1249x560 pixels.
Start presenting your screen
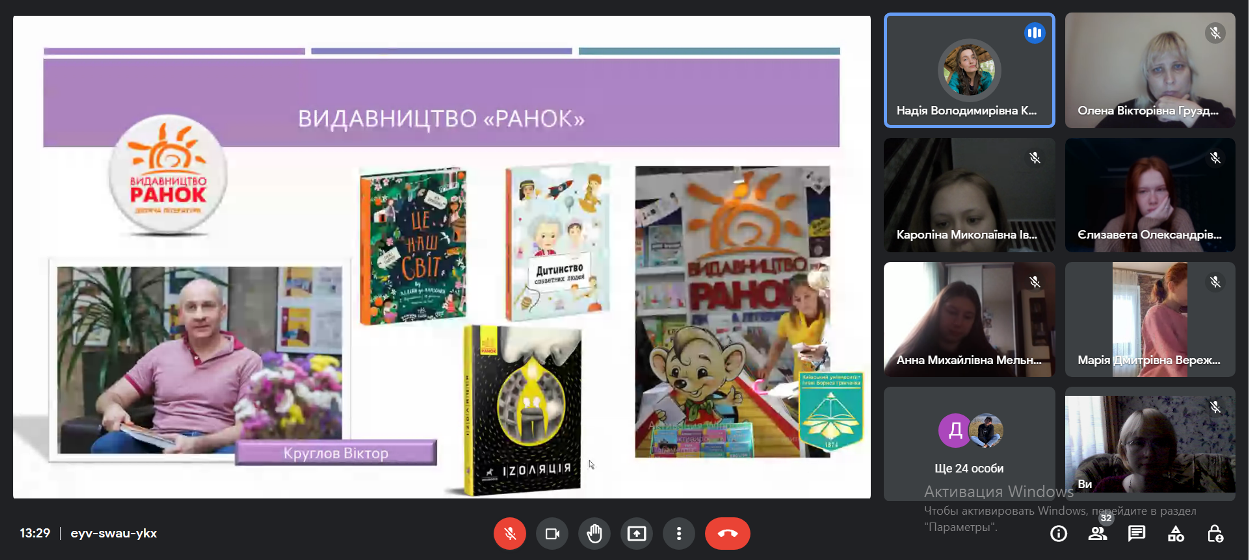click(x=636, y=533)
